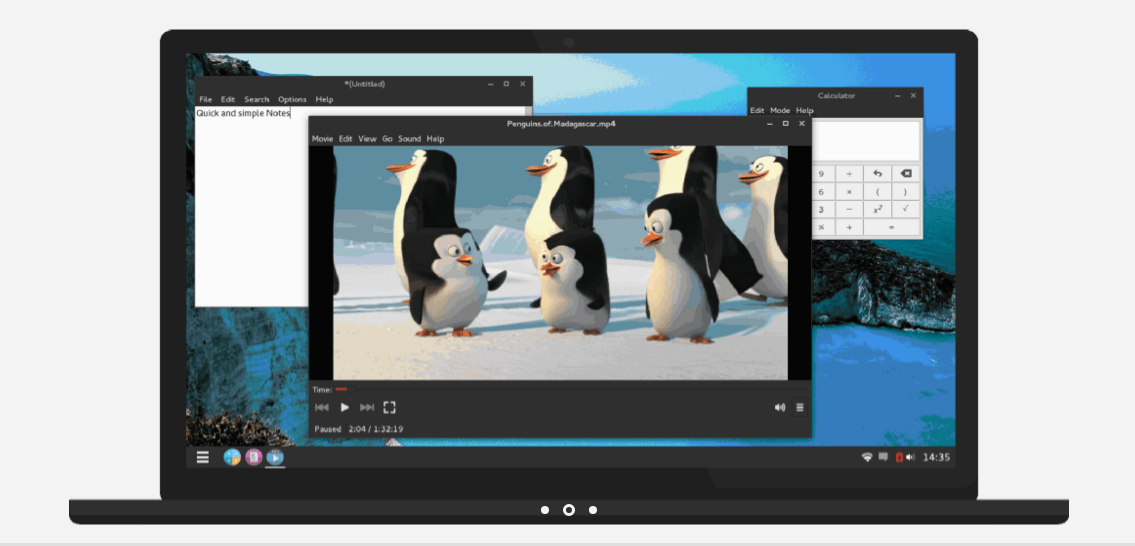Launch the web browser from taskbar
Screen dimensions: 1135x546
pyautogui.click(x=232, y=457)
